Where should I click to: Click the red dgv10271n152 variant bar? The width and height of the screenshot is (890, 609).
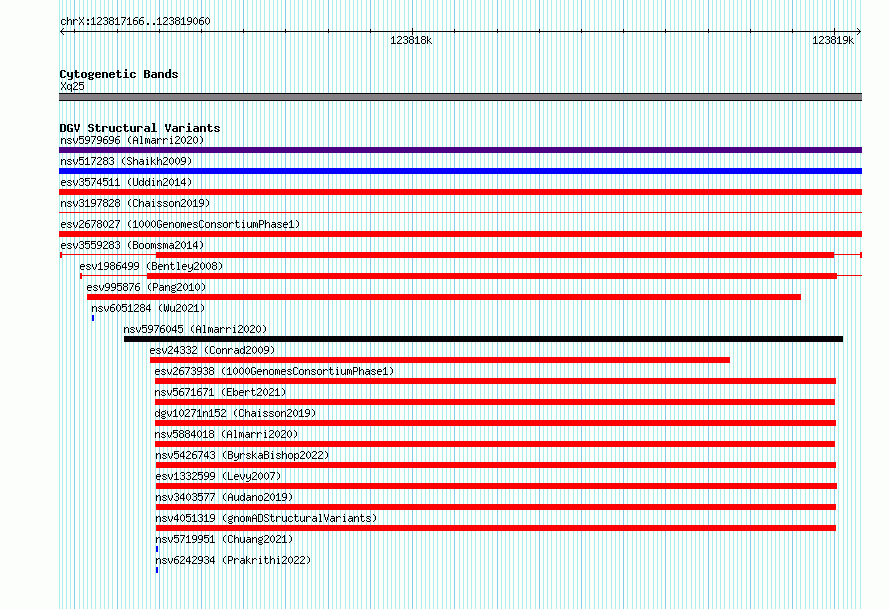click(x=496, y=423)
